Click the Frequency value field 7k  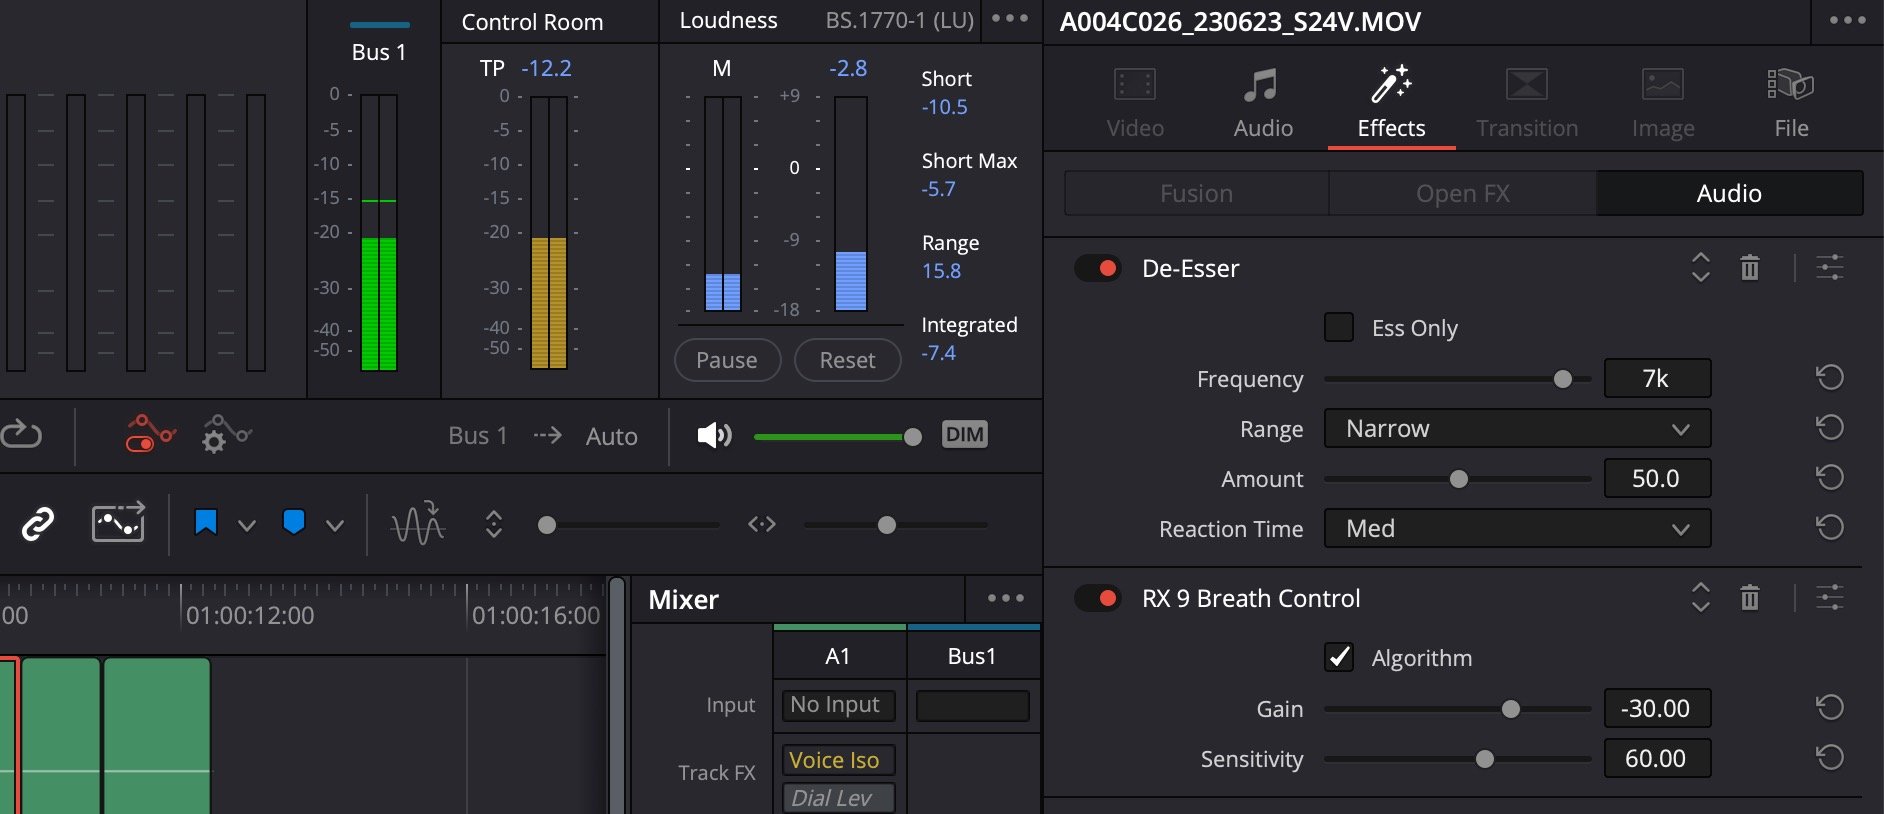[1657, 378]
